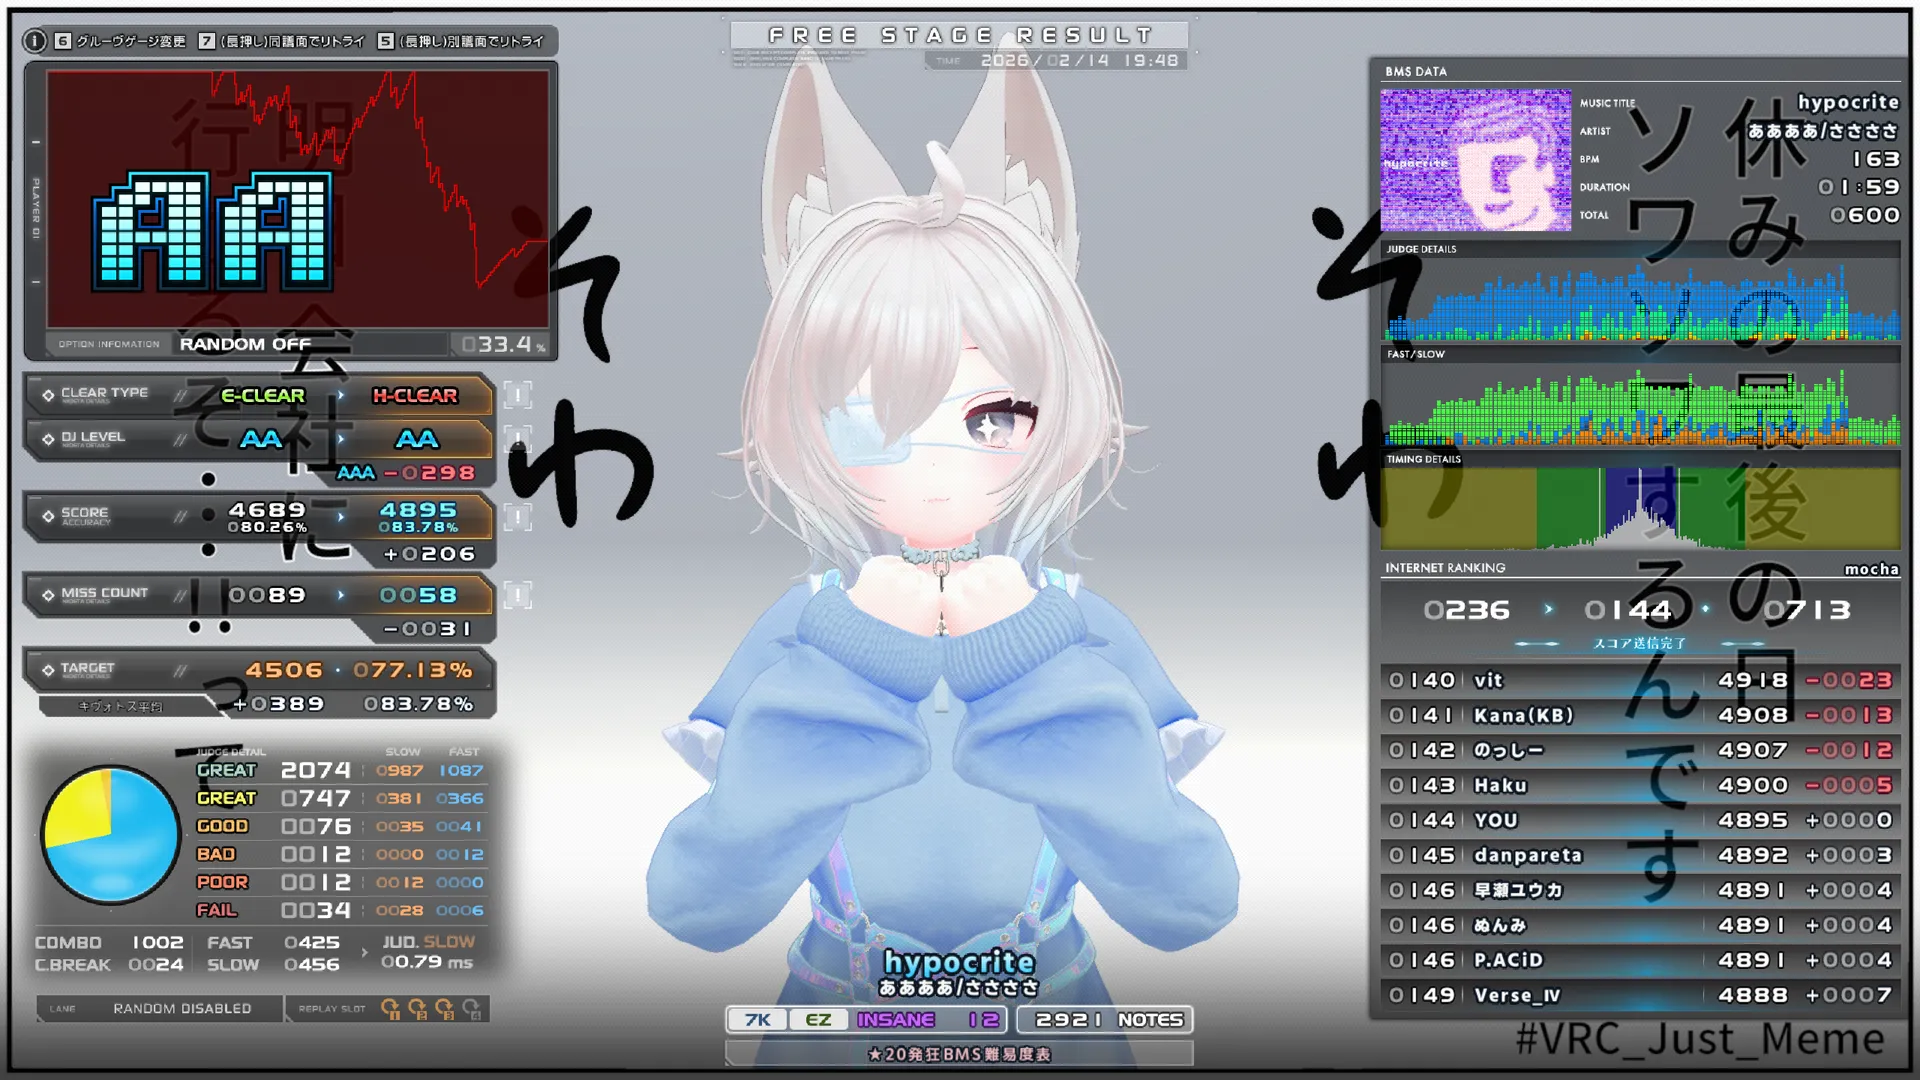The image size is (1920, 1080).
Task: Select ranking row 0145 danpareta
Action: (1640, 855)
